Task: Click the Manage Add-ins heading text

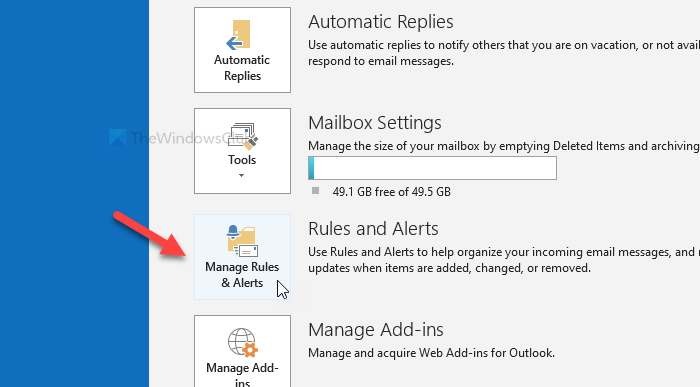Action: click(376, 330)
